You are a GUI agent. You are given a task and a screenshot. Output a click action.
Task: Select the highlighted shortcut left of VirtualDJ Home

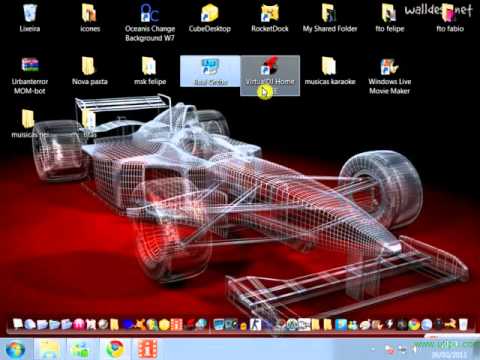pos(210,71)
